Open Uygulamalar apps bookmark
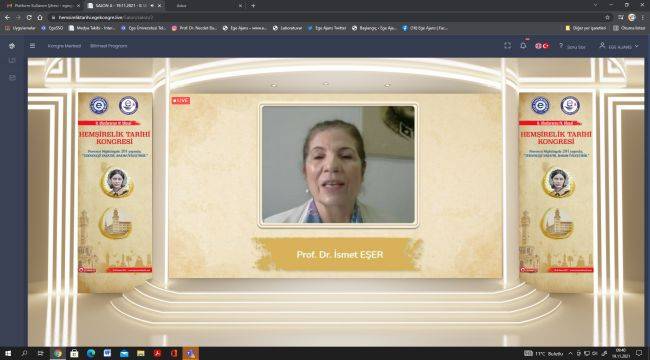Image resolution: width=650 pixels, height=360 pixels. (x=20, y=28)
